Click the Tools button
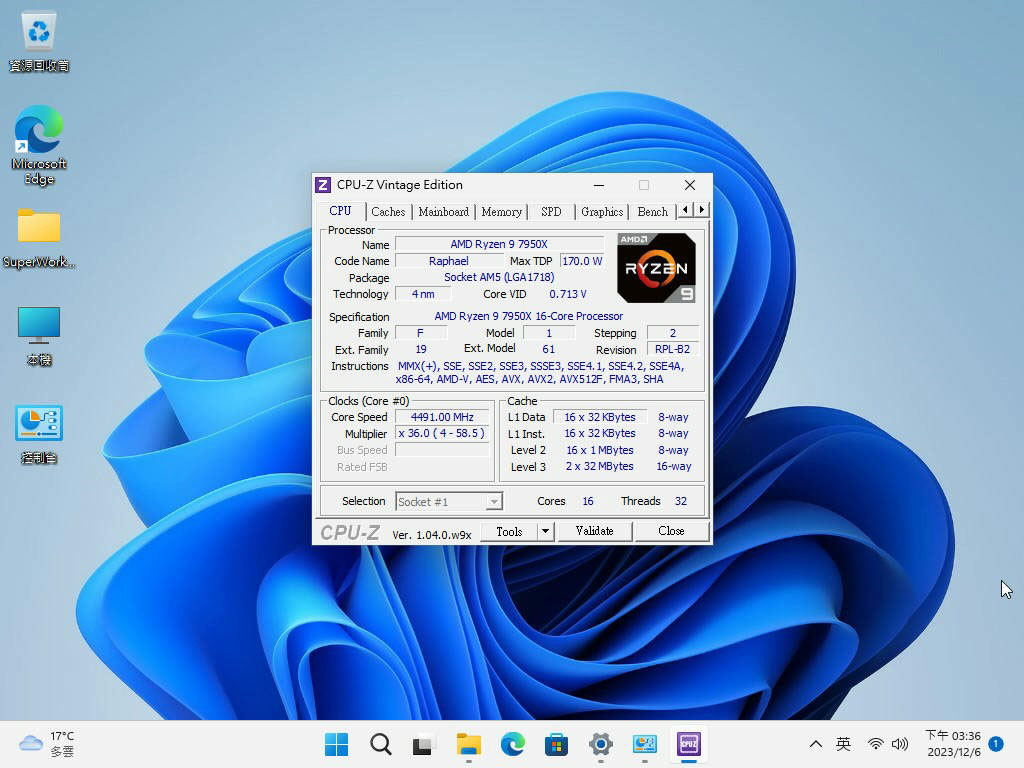 511,531
